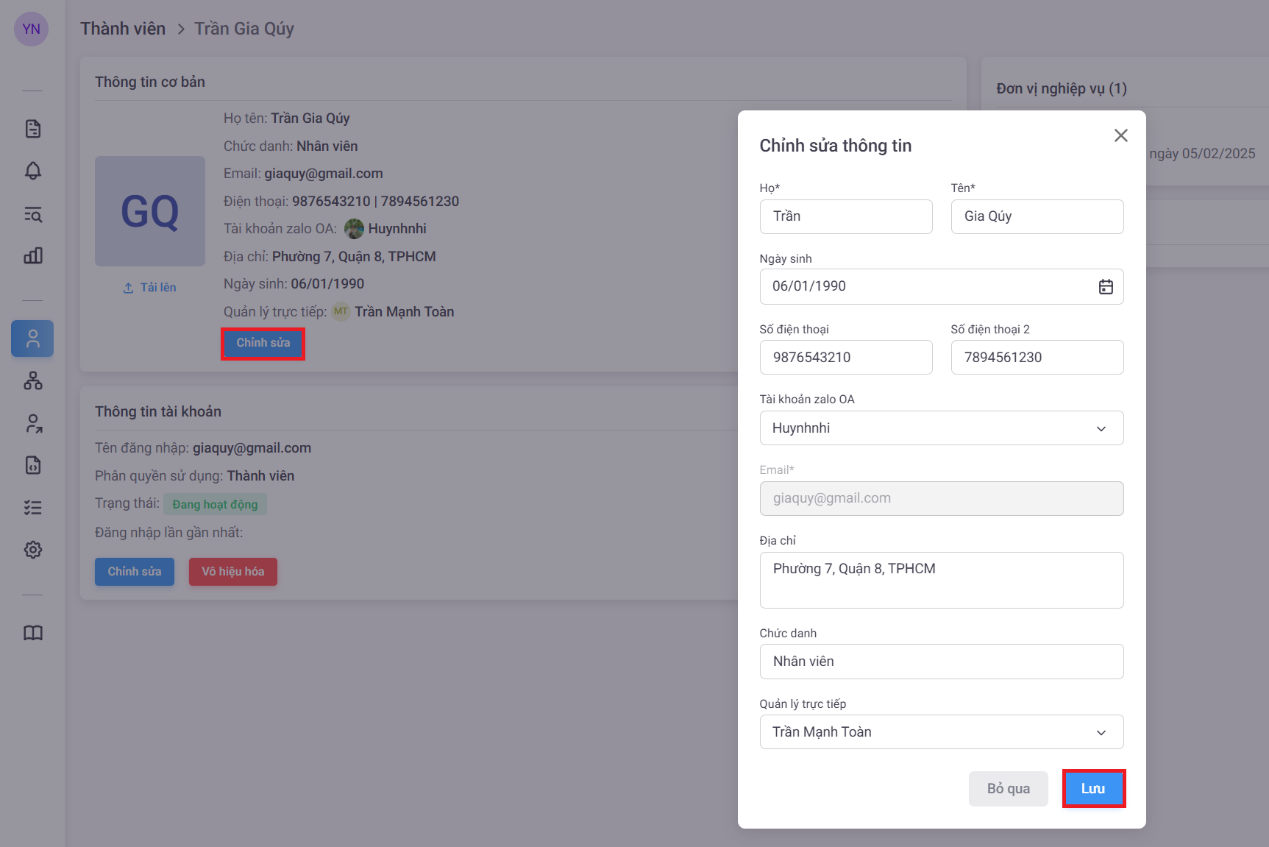Click the red Vô hiệu hóa button
The image size is (1269, 847).
(232, 572)
